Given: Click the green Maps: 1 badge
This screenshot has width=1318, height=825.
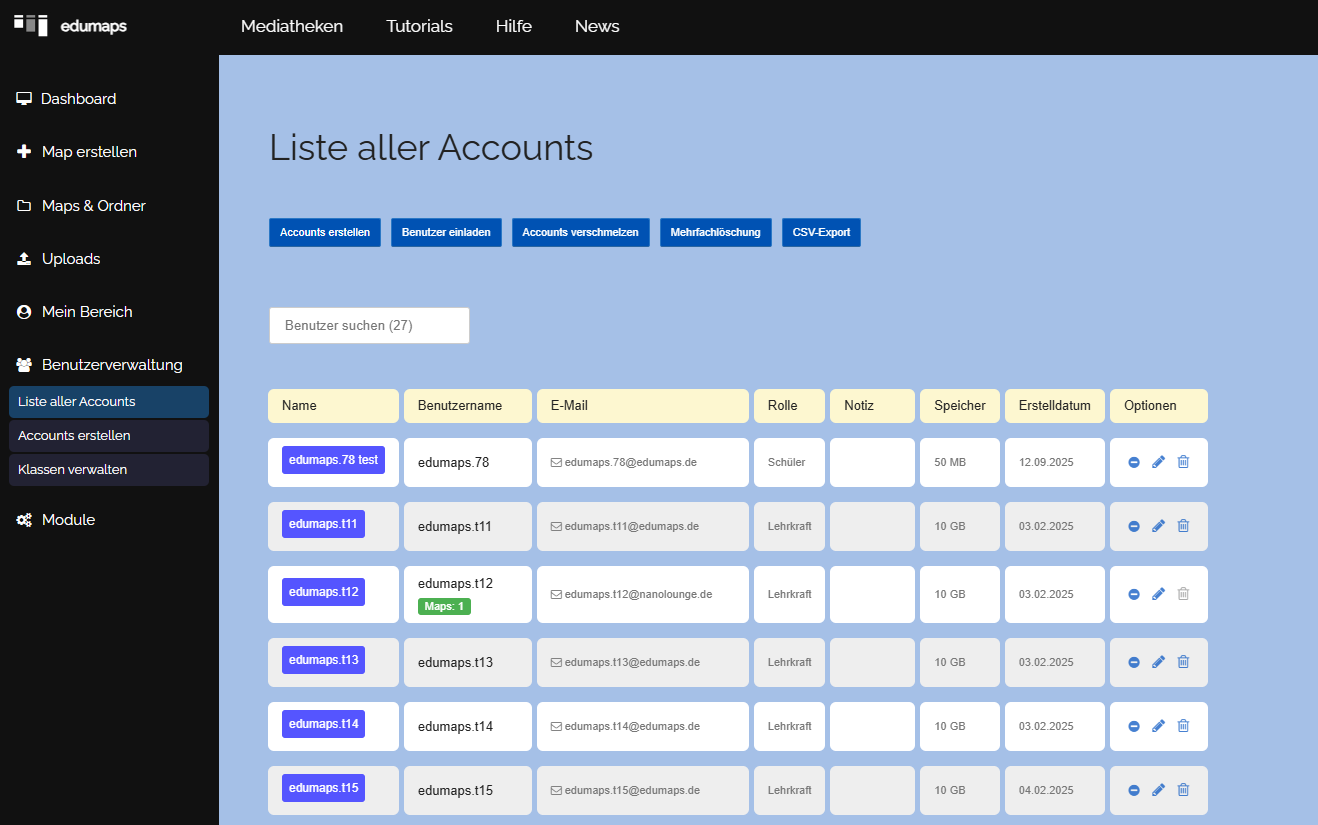Looking at the screenshot, I should (444, 606).
